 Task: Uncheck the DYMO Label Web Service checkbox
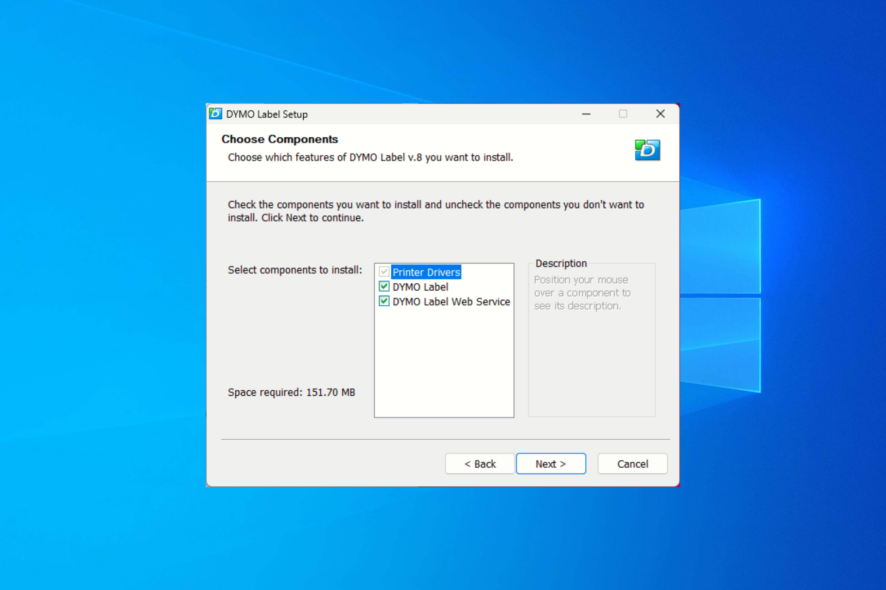coord(384,301)
